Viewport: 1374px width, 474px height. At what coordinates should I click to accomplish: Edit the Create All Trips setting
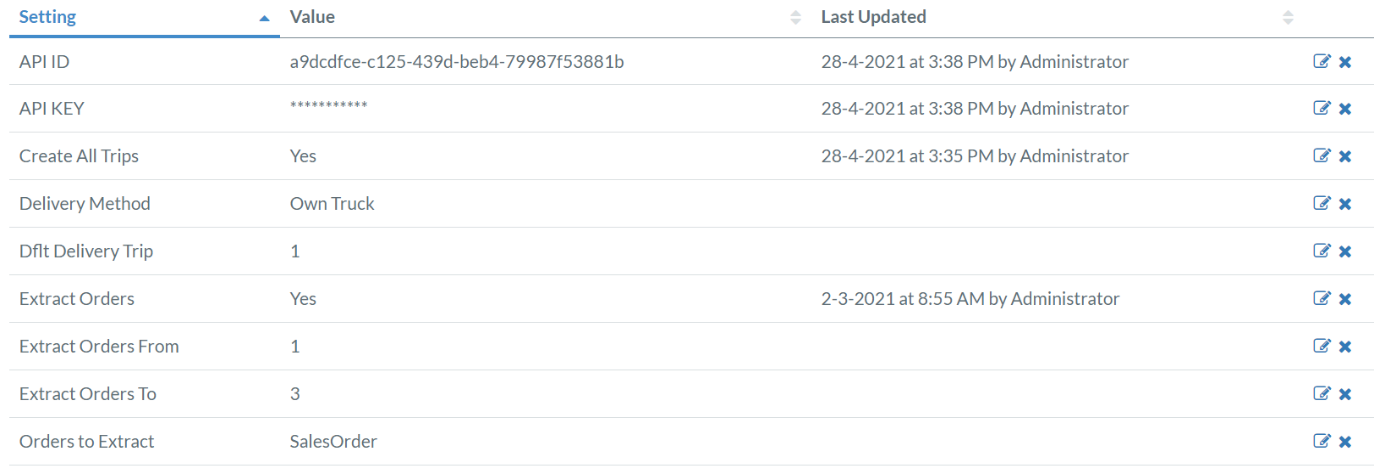point(1322,156)
